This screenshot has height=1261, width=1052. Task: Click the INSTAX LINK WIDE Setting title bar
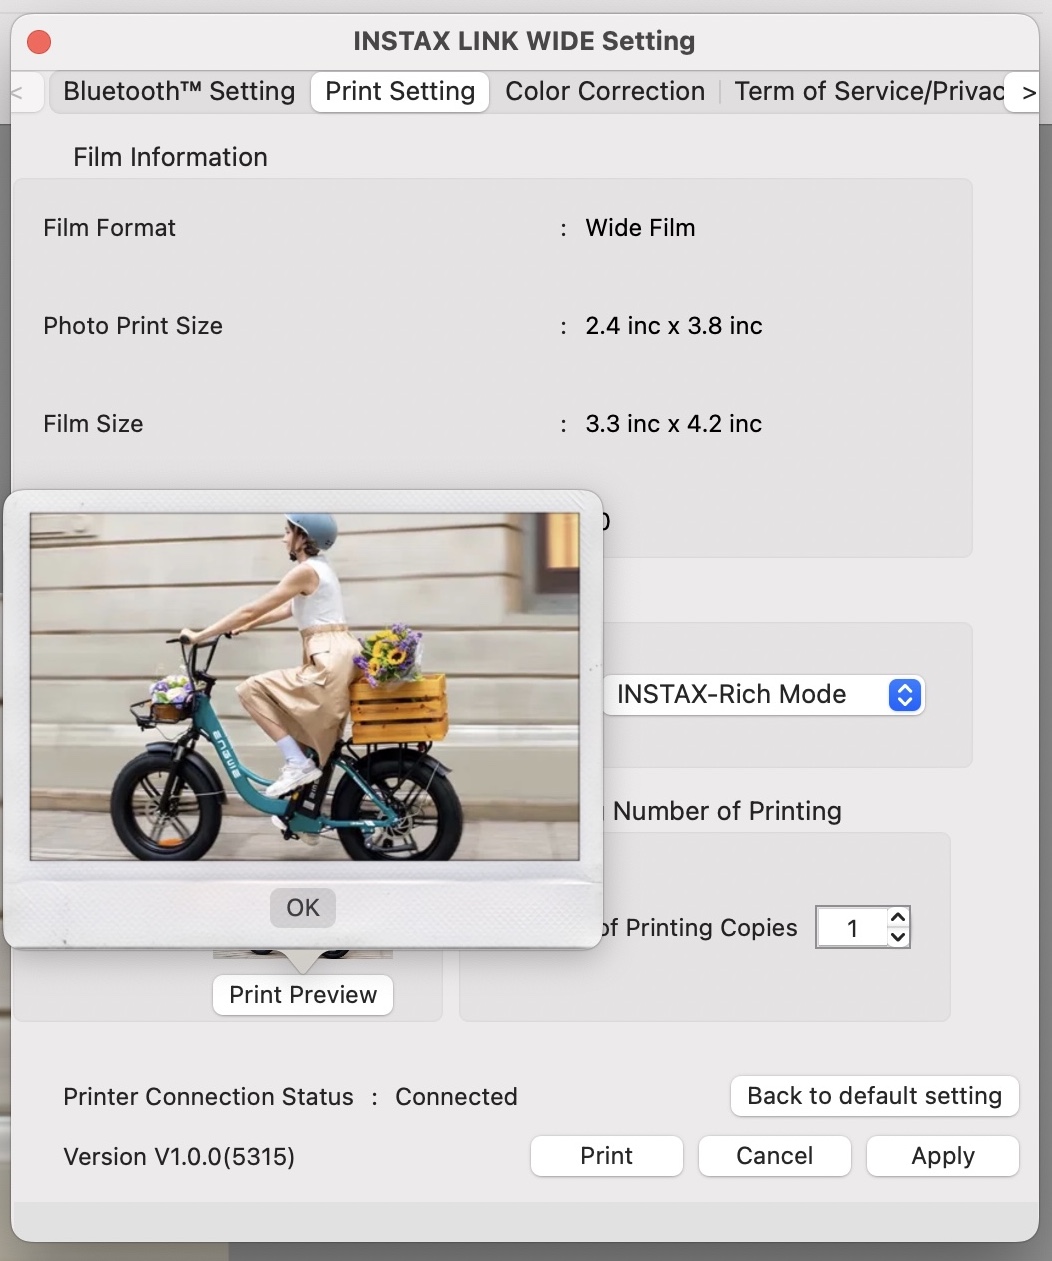pyautogui.click(x=524, y=42)
